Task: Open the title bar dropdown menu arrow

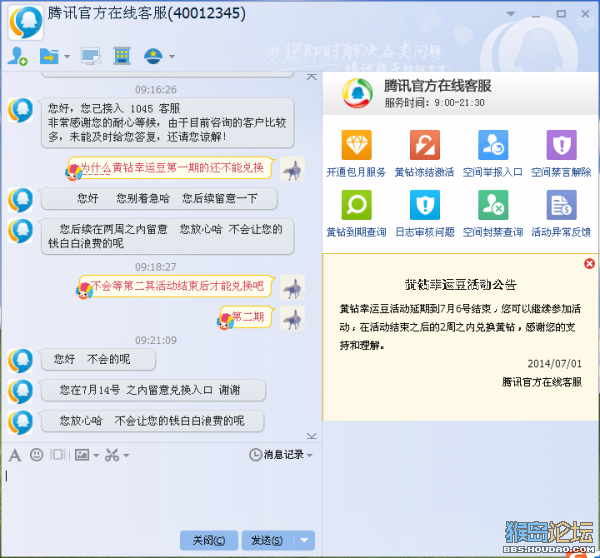Action: point(510,14)
